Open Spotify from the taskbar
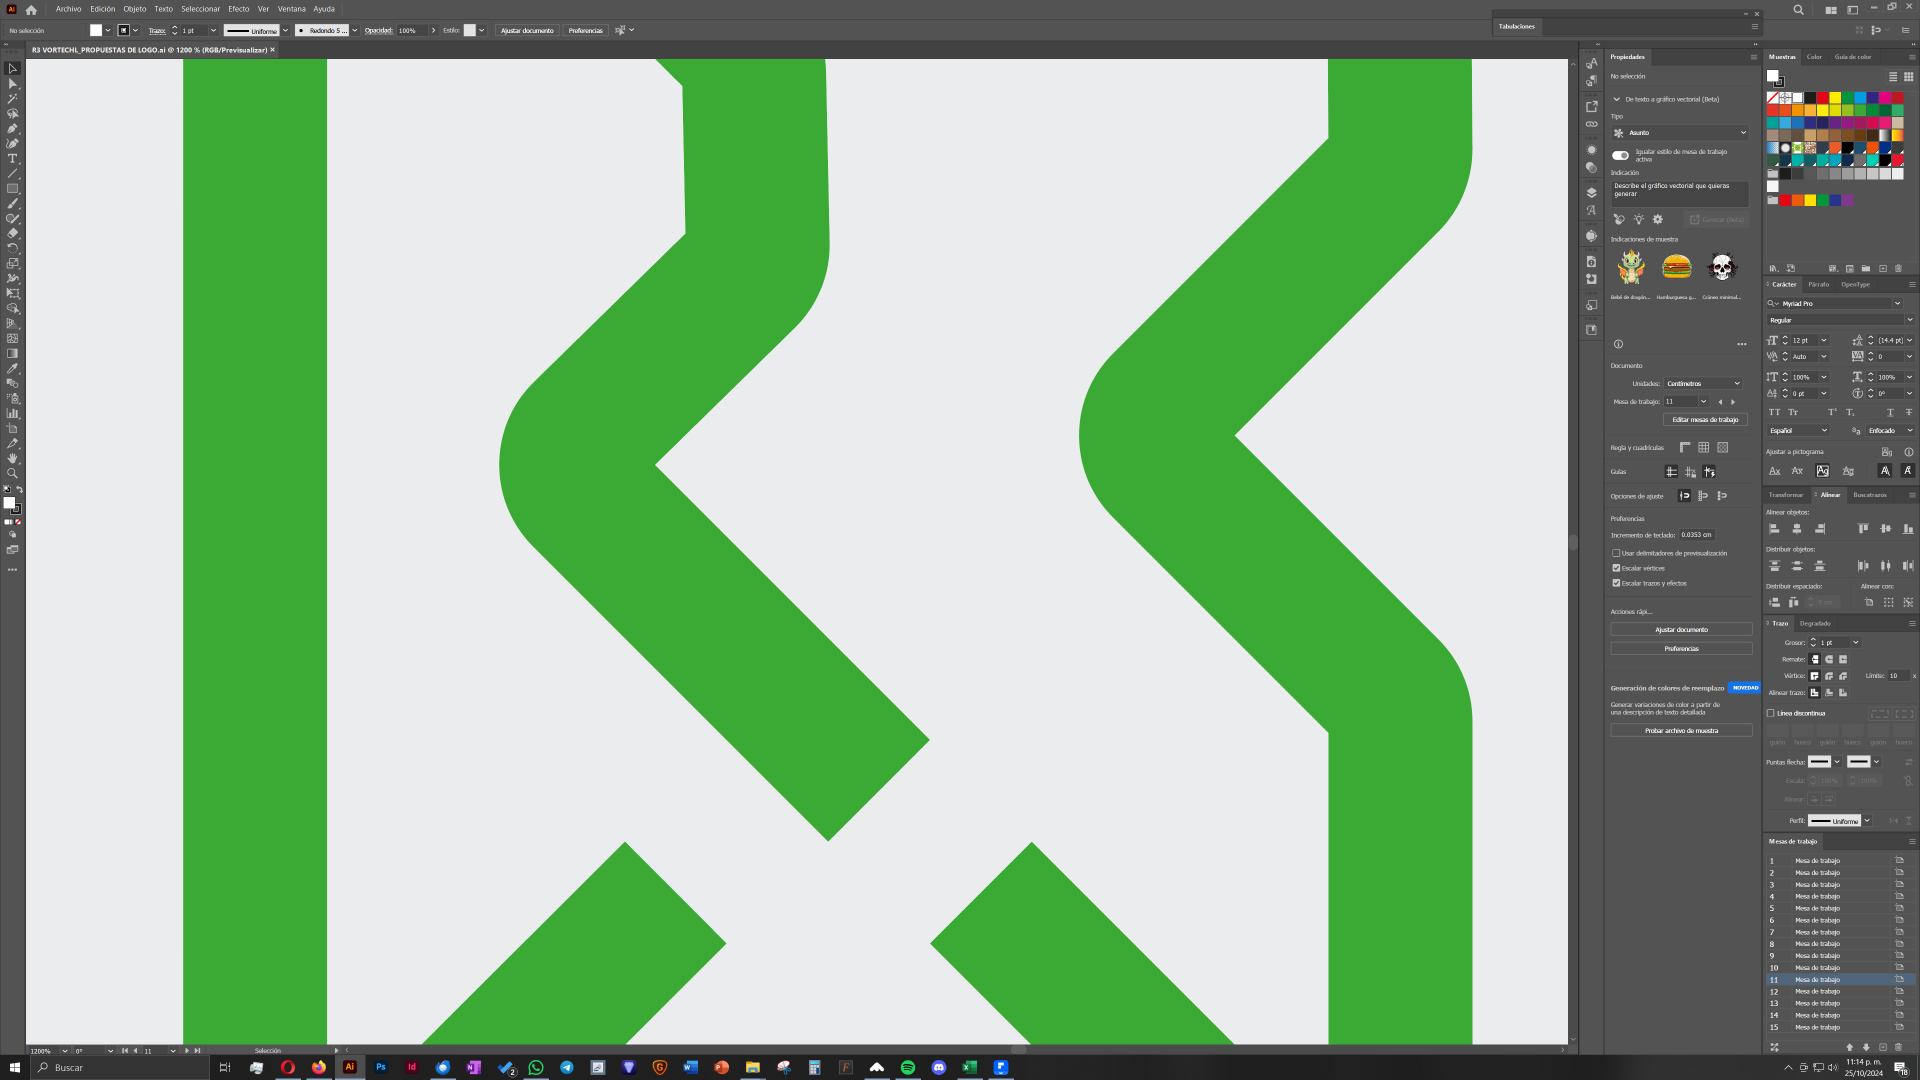Screen dimensions: 1920x1080 pos(908,1067)
